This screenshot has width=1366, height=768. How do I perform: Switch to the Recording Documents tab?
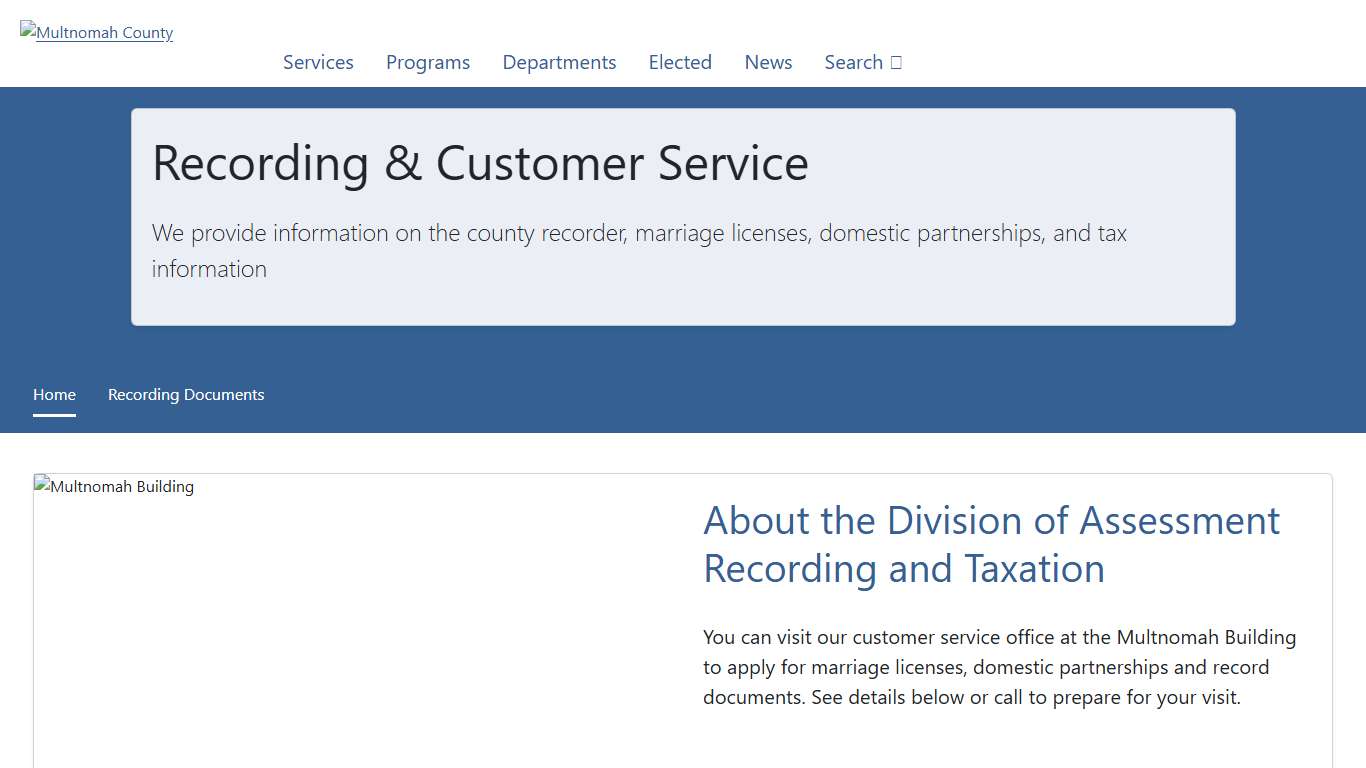tap(186, 394)
